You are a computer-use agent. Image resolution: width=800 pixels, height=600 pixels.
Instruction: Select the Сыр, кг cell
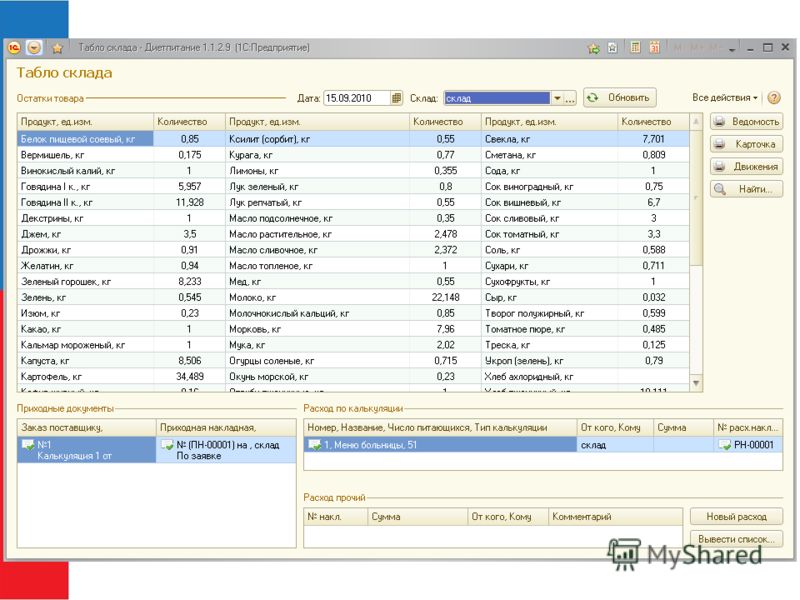[549, 297]
